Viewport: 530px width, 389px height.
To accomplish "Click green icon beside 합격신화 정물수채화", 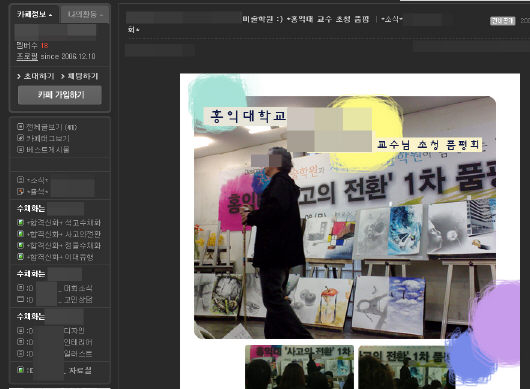I will [20, 245].
